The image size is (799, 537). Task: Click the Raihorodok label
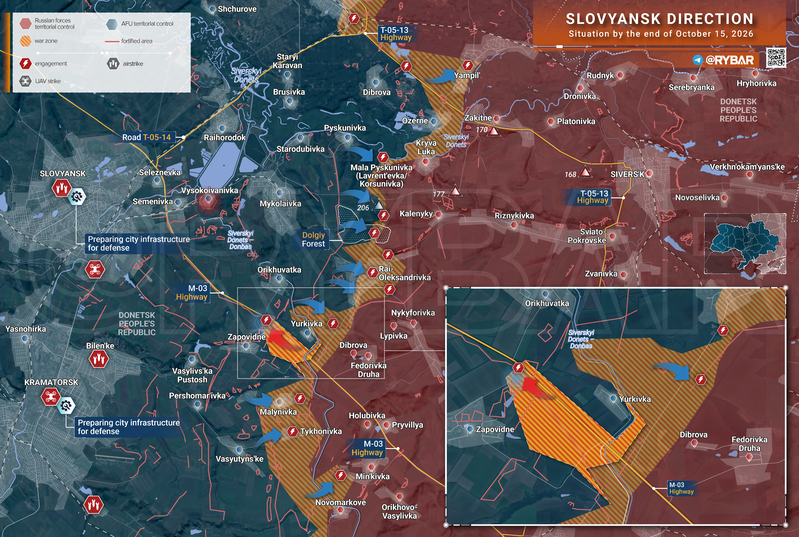pos(225,138)
